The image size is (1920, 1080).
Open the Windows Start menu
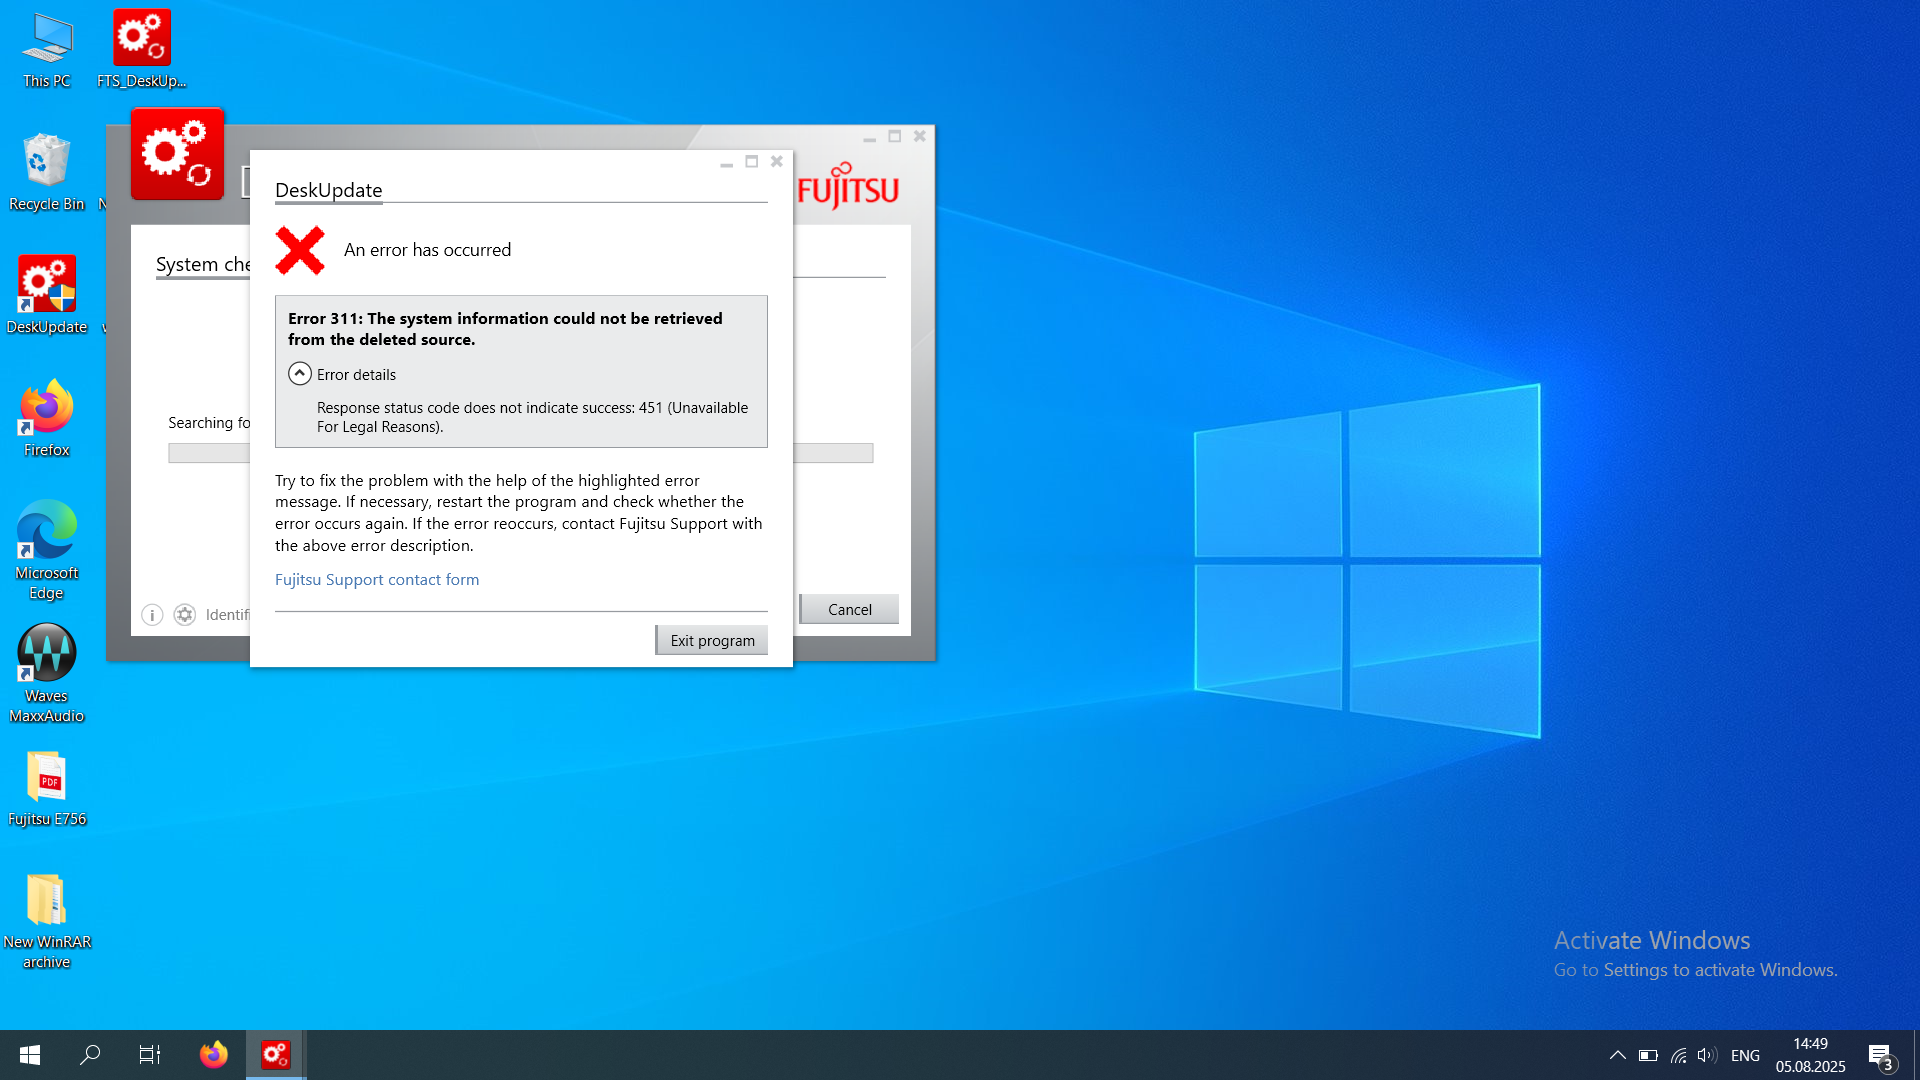pos(30,1055)
